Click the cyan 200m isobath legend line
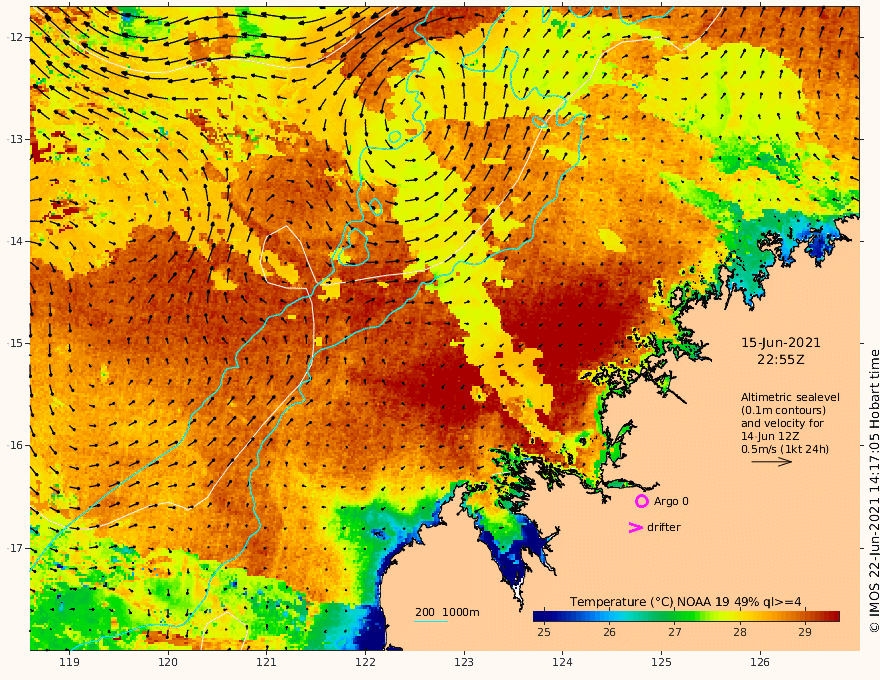Image resolution: width=880 pixels, height=680 pixels. [430, 622]
